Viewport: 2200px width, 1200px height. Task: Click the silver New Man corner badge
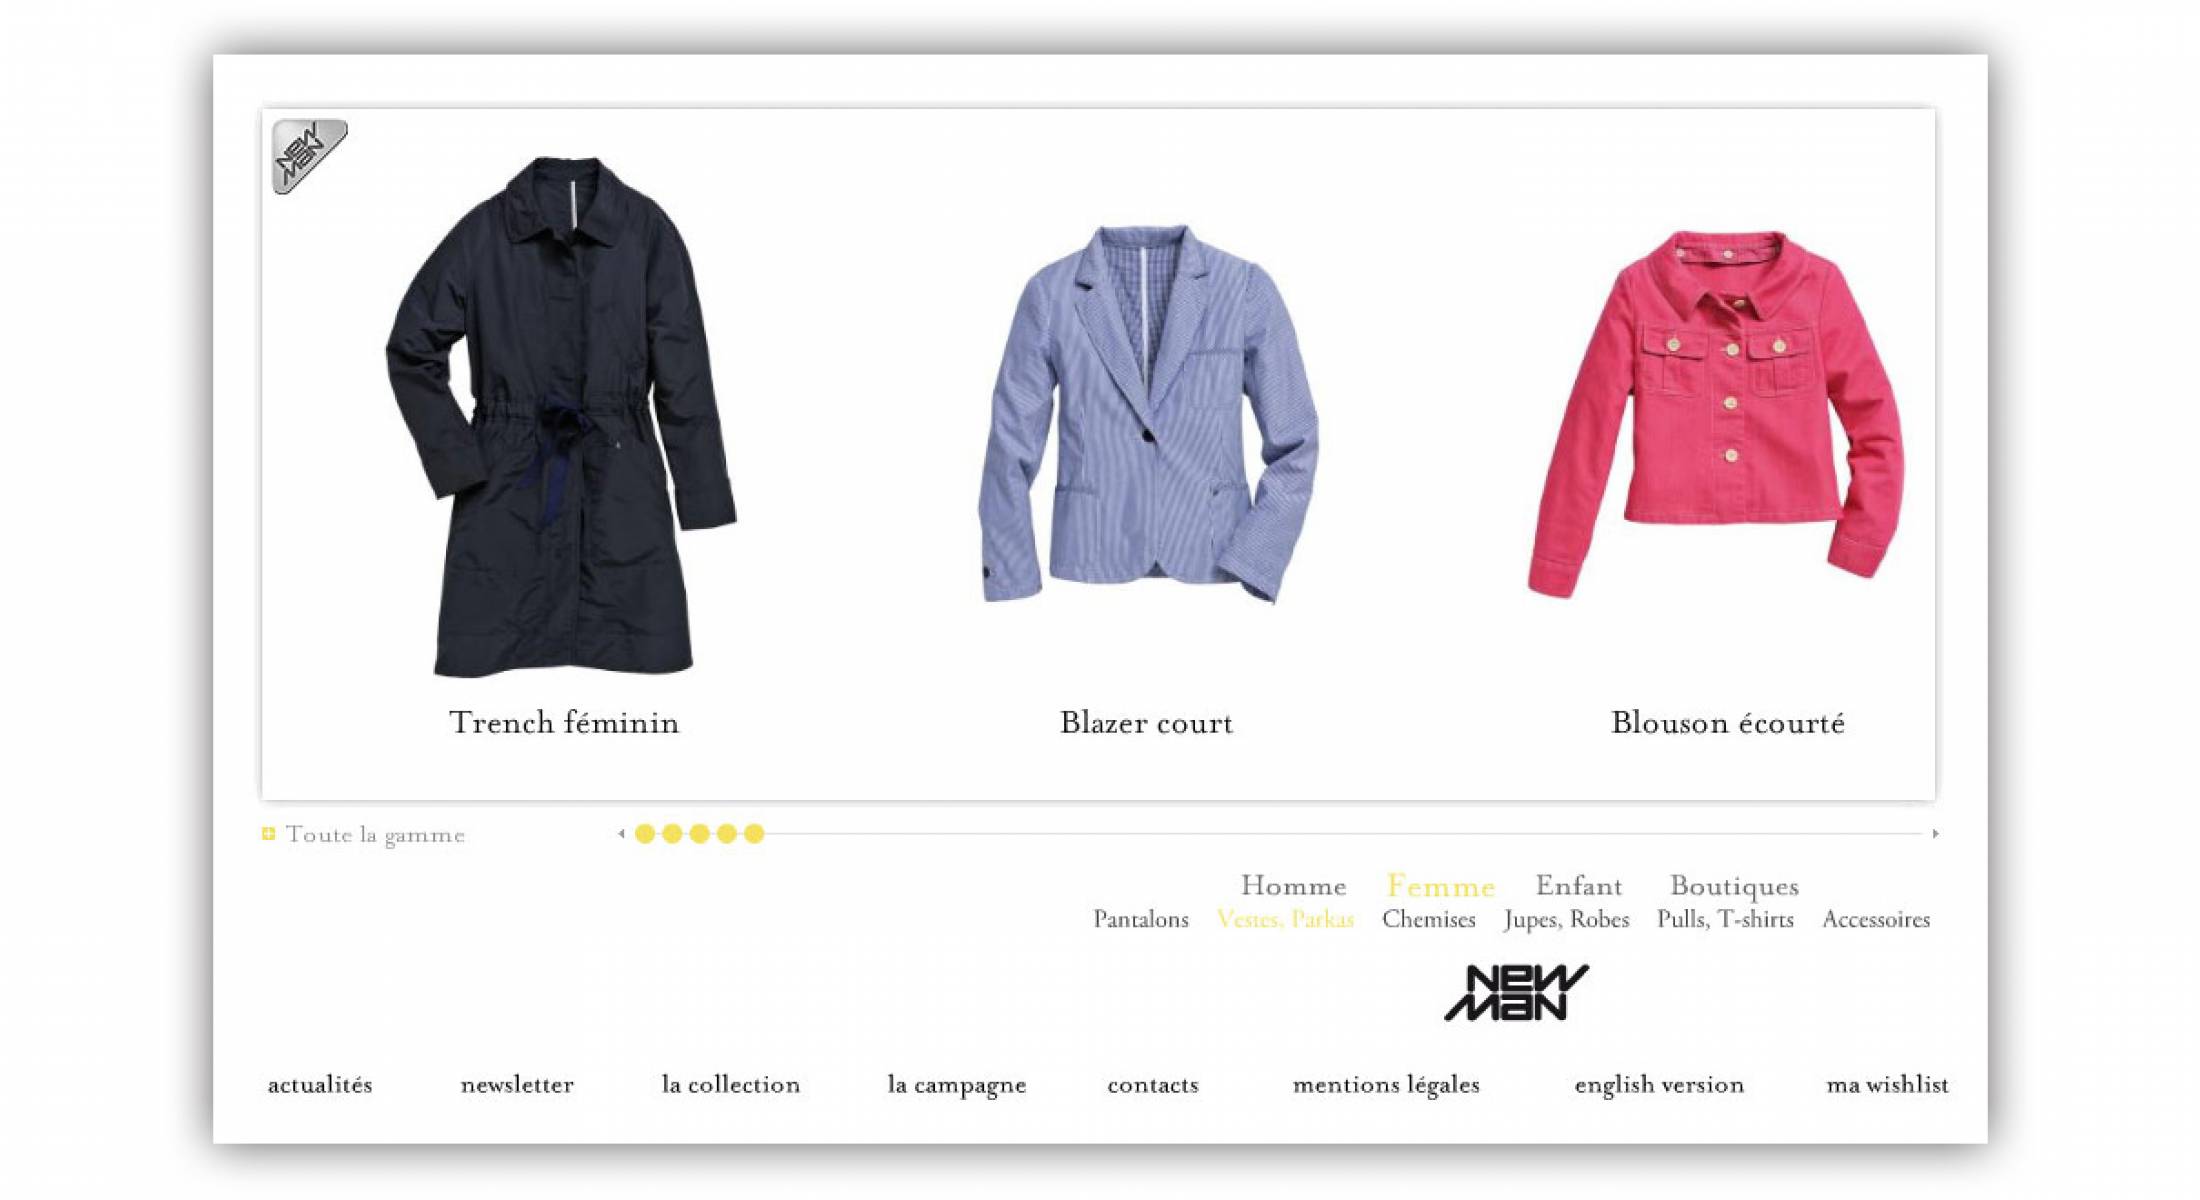[309, 156]
